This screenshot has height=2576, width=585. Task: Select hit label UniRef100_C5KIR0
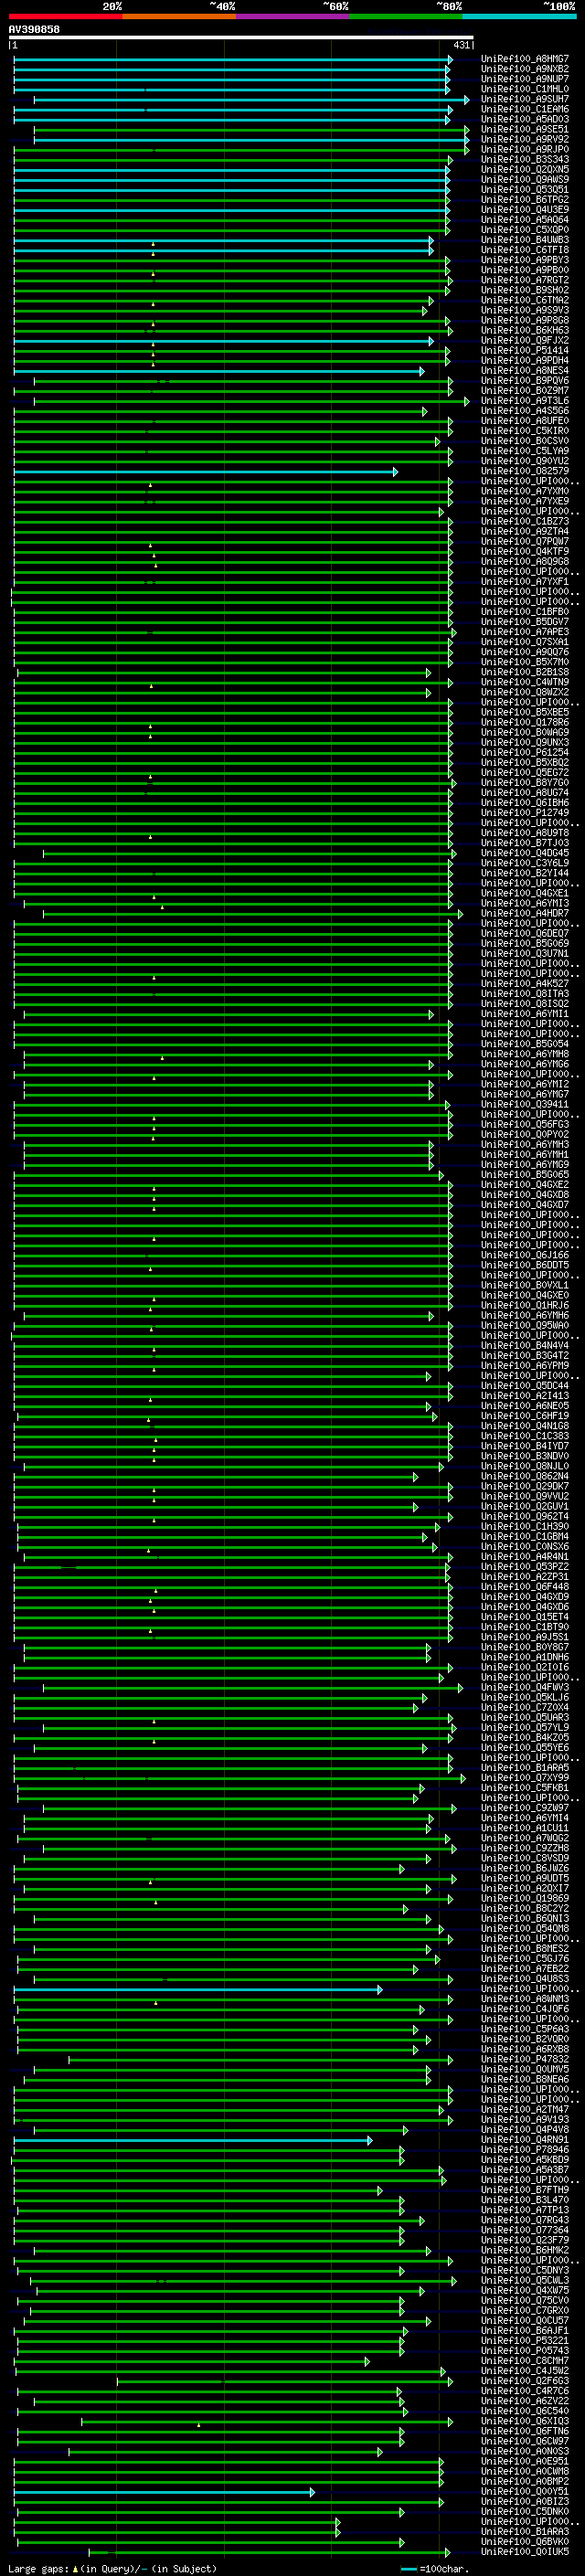524,431
